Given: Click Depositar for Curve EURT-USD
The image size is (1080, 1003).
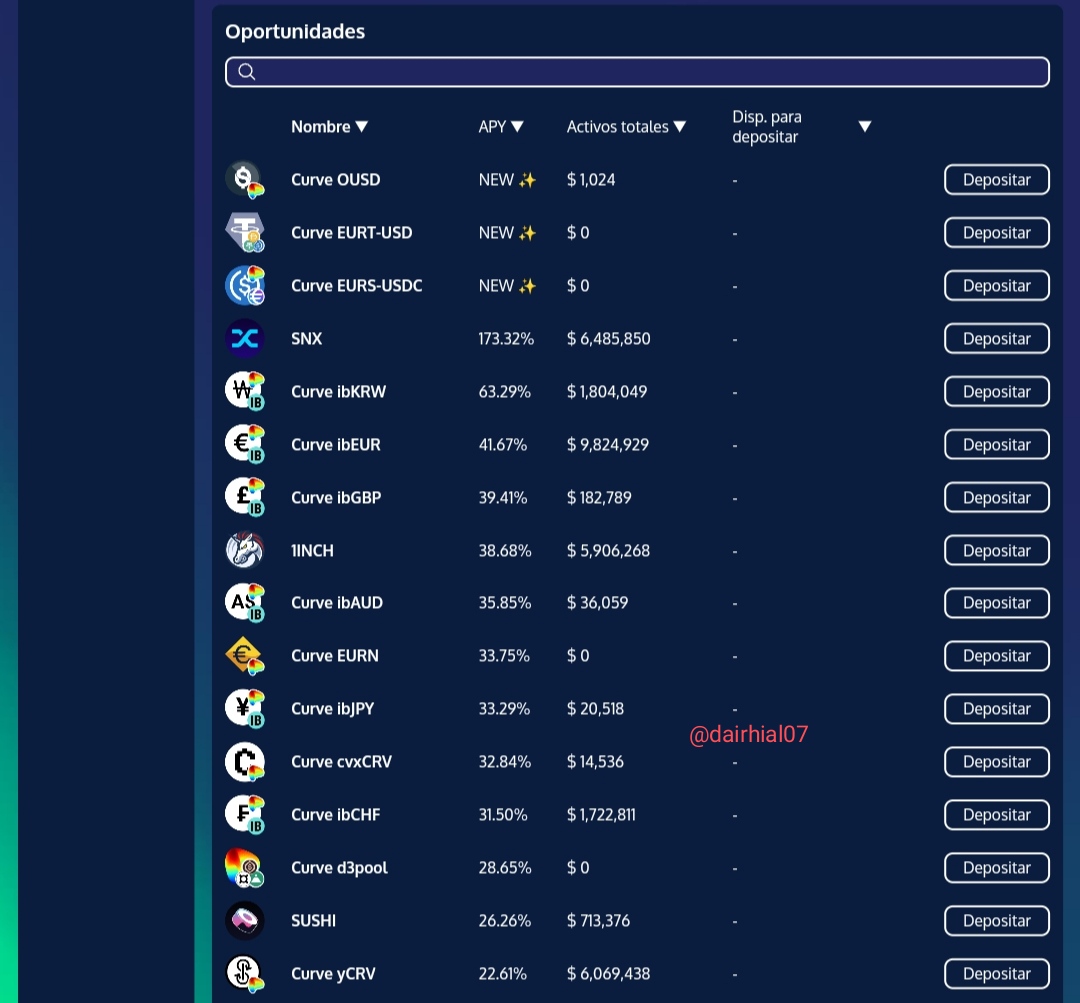Looking at the screenshot, I should pos(997,233).
